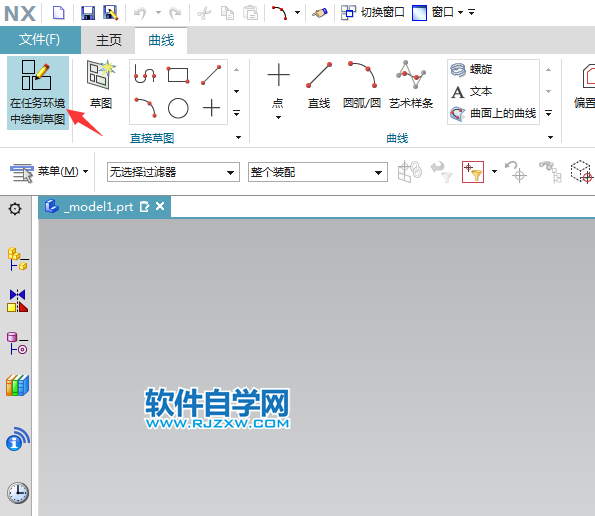Expand the 直接草图 group options arrow
The height and width of the screenshot is (516, 595).
tap(238, 137)
